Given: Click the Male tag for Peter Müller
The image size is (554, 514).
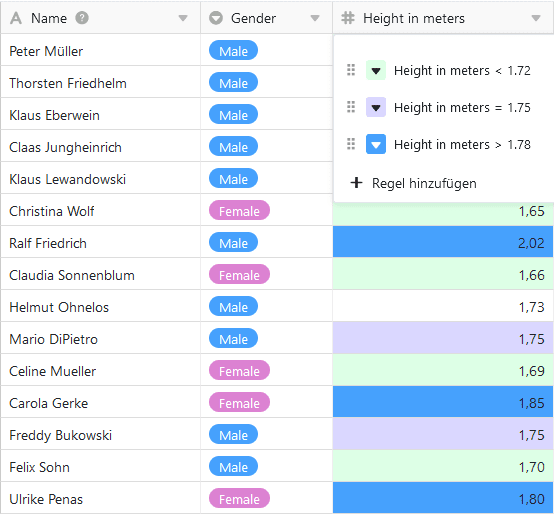Looking at the screenshot, I should point(234,50).
